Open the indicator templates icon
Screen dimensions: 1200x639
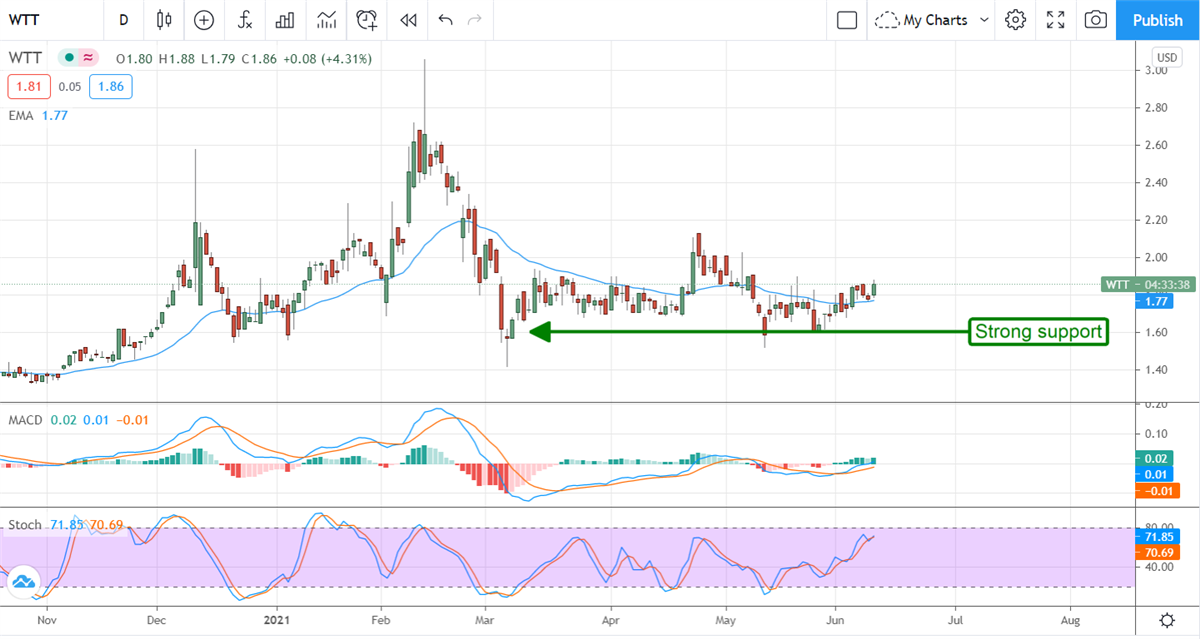click(326, 20)
